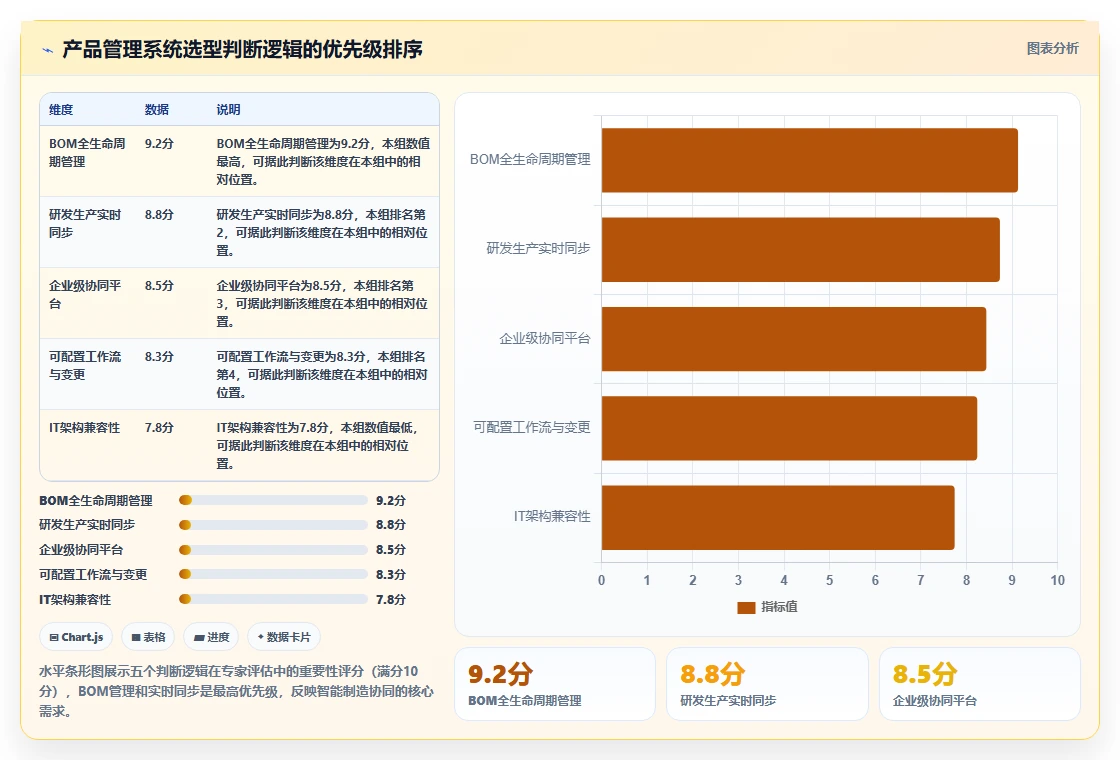
Task: Click the summary paragraph starting 水平条形图展示
Action: point(236,691)
